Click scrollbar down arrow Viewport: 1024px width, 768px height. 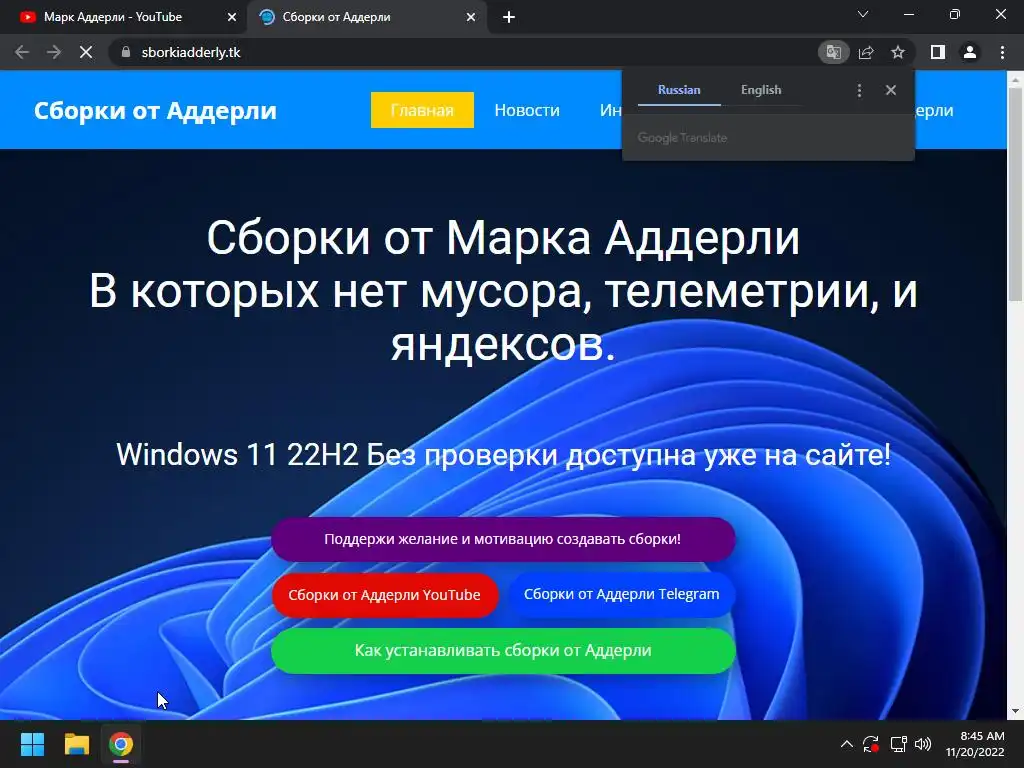(x=1015, y=711)
